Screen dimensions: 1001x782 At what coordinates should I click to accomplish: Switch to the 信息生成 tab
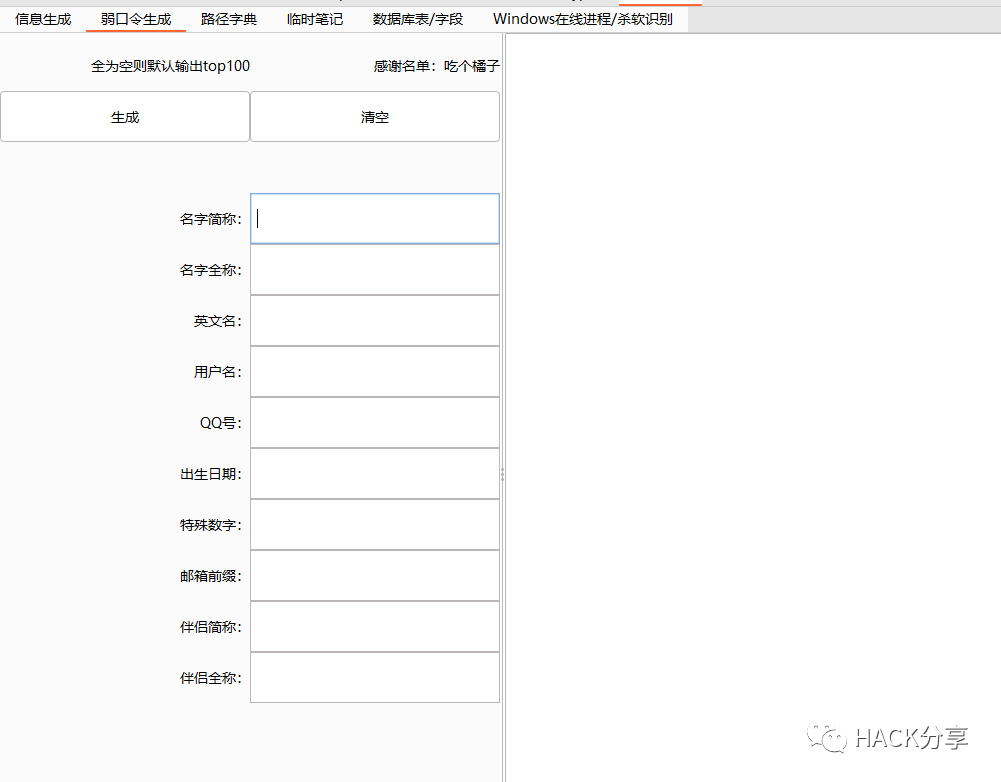(43, 19)
